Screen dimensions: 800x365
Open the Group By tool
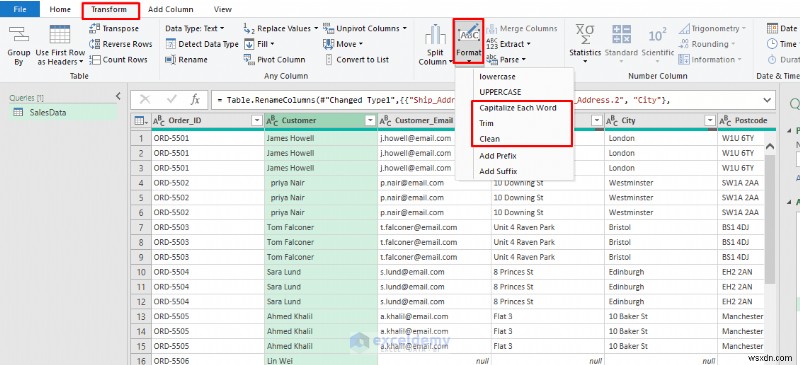[19, 45]
